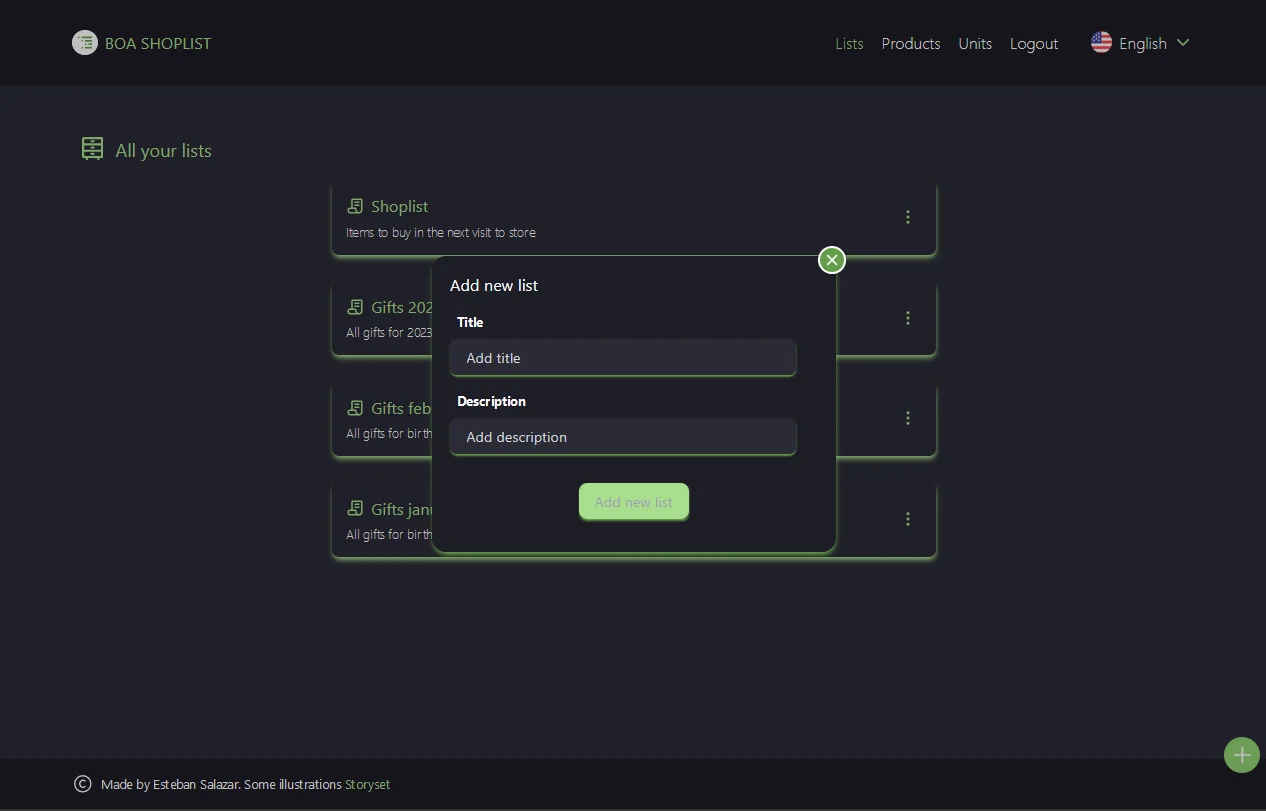Close the Add new list dialog
Screen dimensions: 1266x811
831,260
